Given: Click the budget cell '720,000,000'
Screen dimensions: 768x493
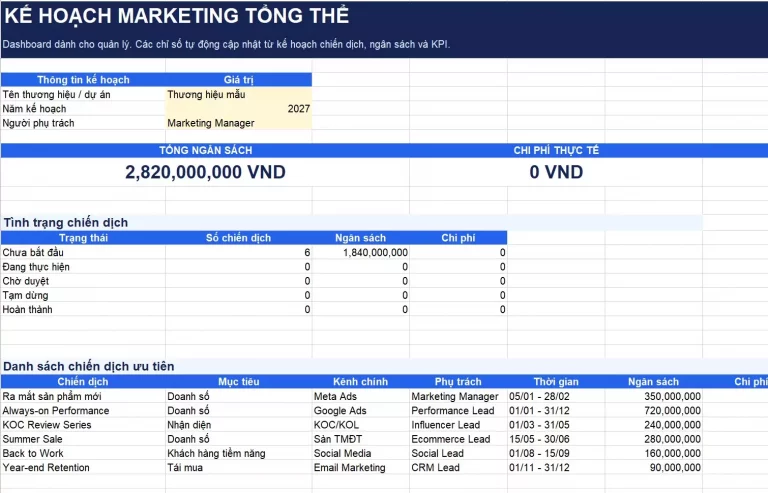Looking at the screenshot, I should [x=653, y=410].
